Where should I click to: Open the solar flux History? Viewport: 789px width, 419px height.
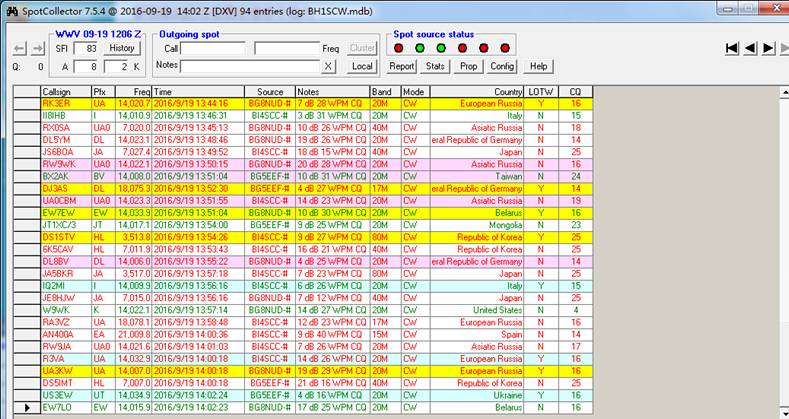(x=122, y=48)
